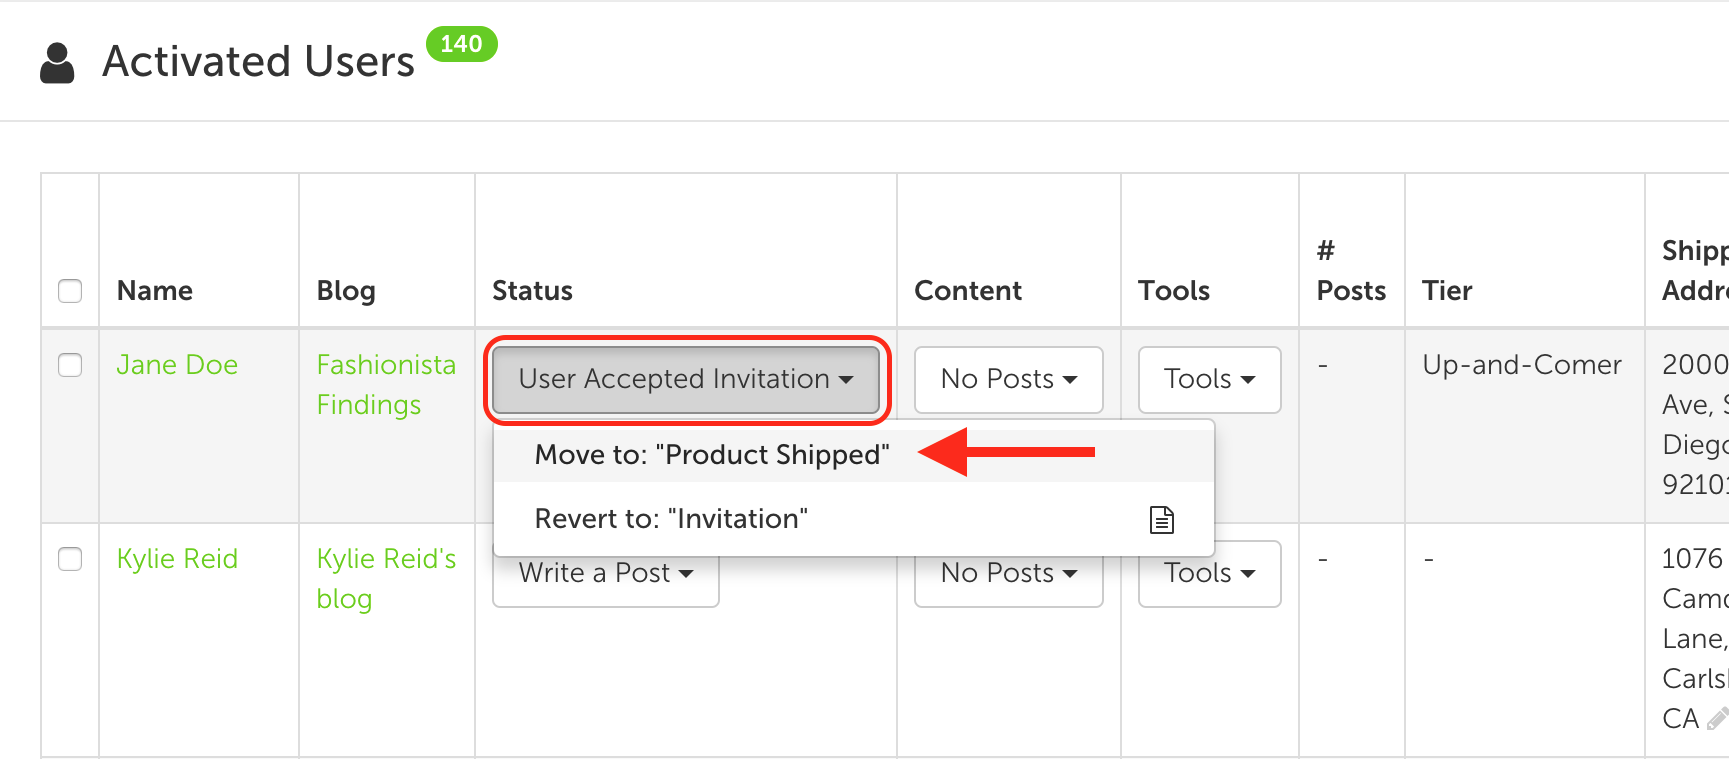
Task: Toggle the select-all checkbox in table header
Action: [70, 291]
